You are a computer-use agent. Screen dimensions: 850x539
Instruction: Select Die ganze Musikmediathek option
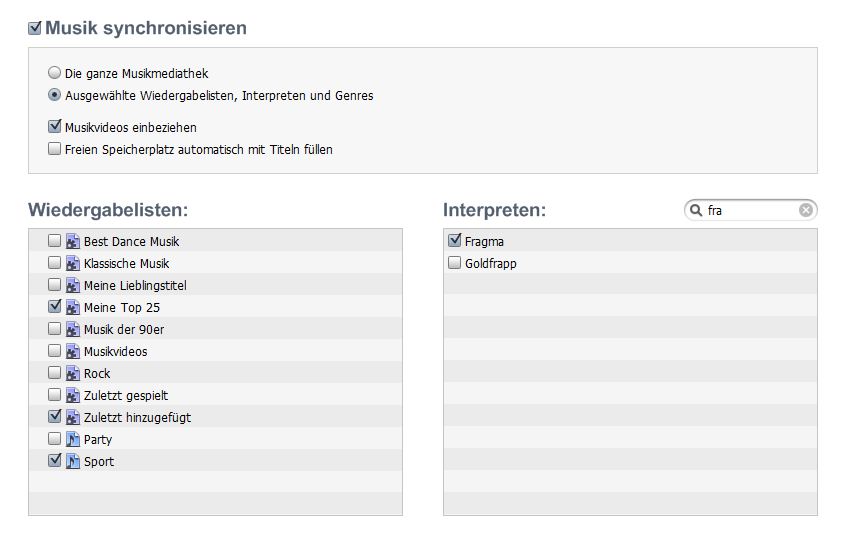(x=54, y=72)
